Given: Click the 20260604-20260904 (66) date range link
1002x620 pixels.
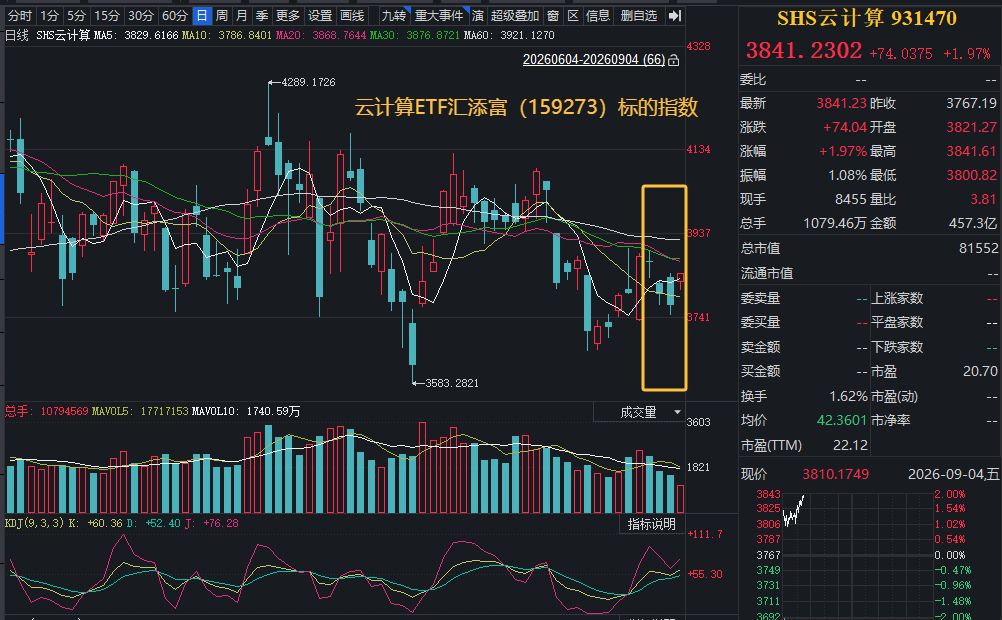Looking at the screenshot, I should coord(594,59).
